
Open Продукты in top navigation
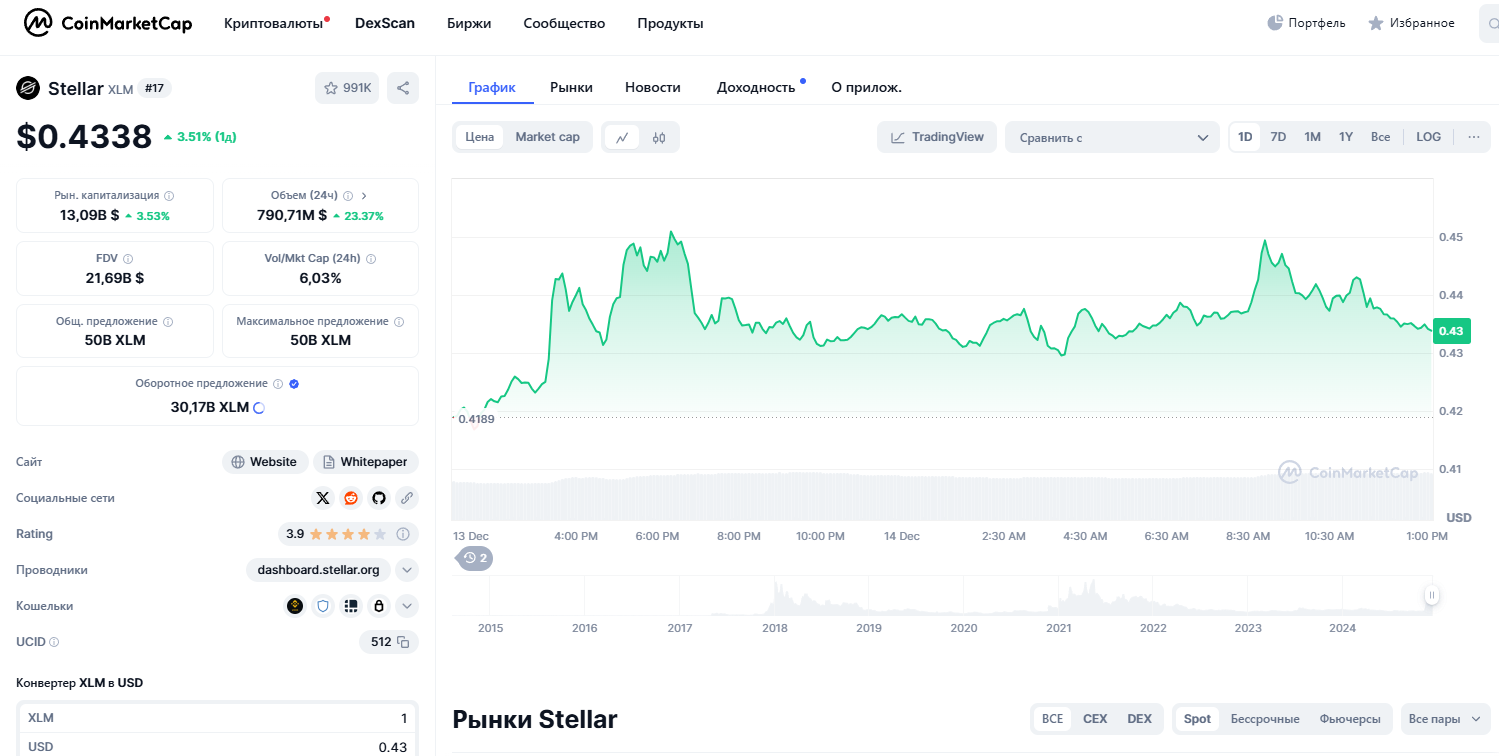click(670, 23)
